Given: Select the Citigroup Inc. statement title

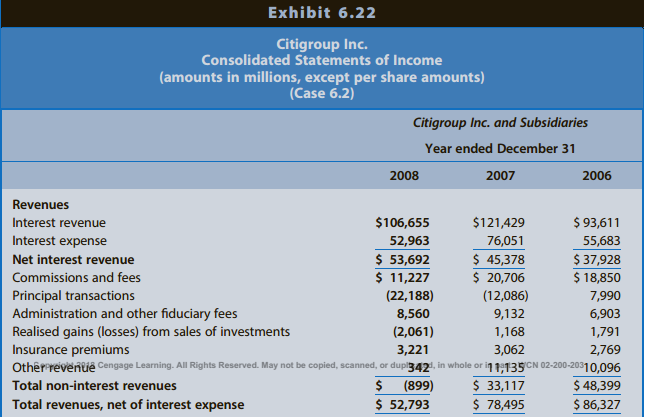Looking at the screenshot, I should (321, 45).
